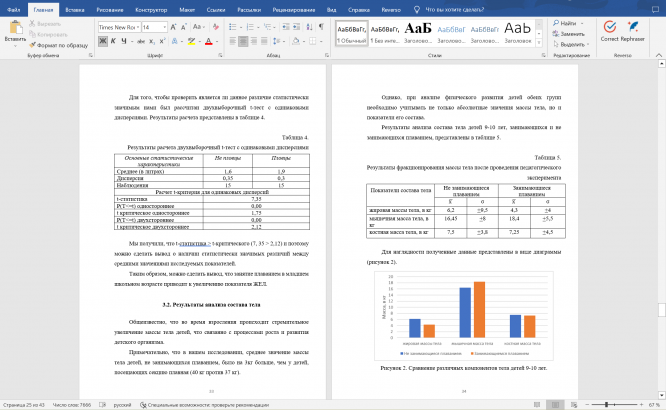Open the Times New Roman font name dropdown
The height and width of the screenshot is (410, 666).
[x=138, y=27]
